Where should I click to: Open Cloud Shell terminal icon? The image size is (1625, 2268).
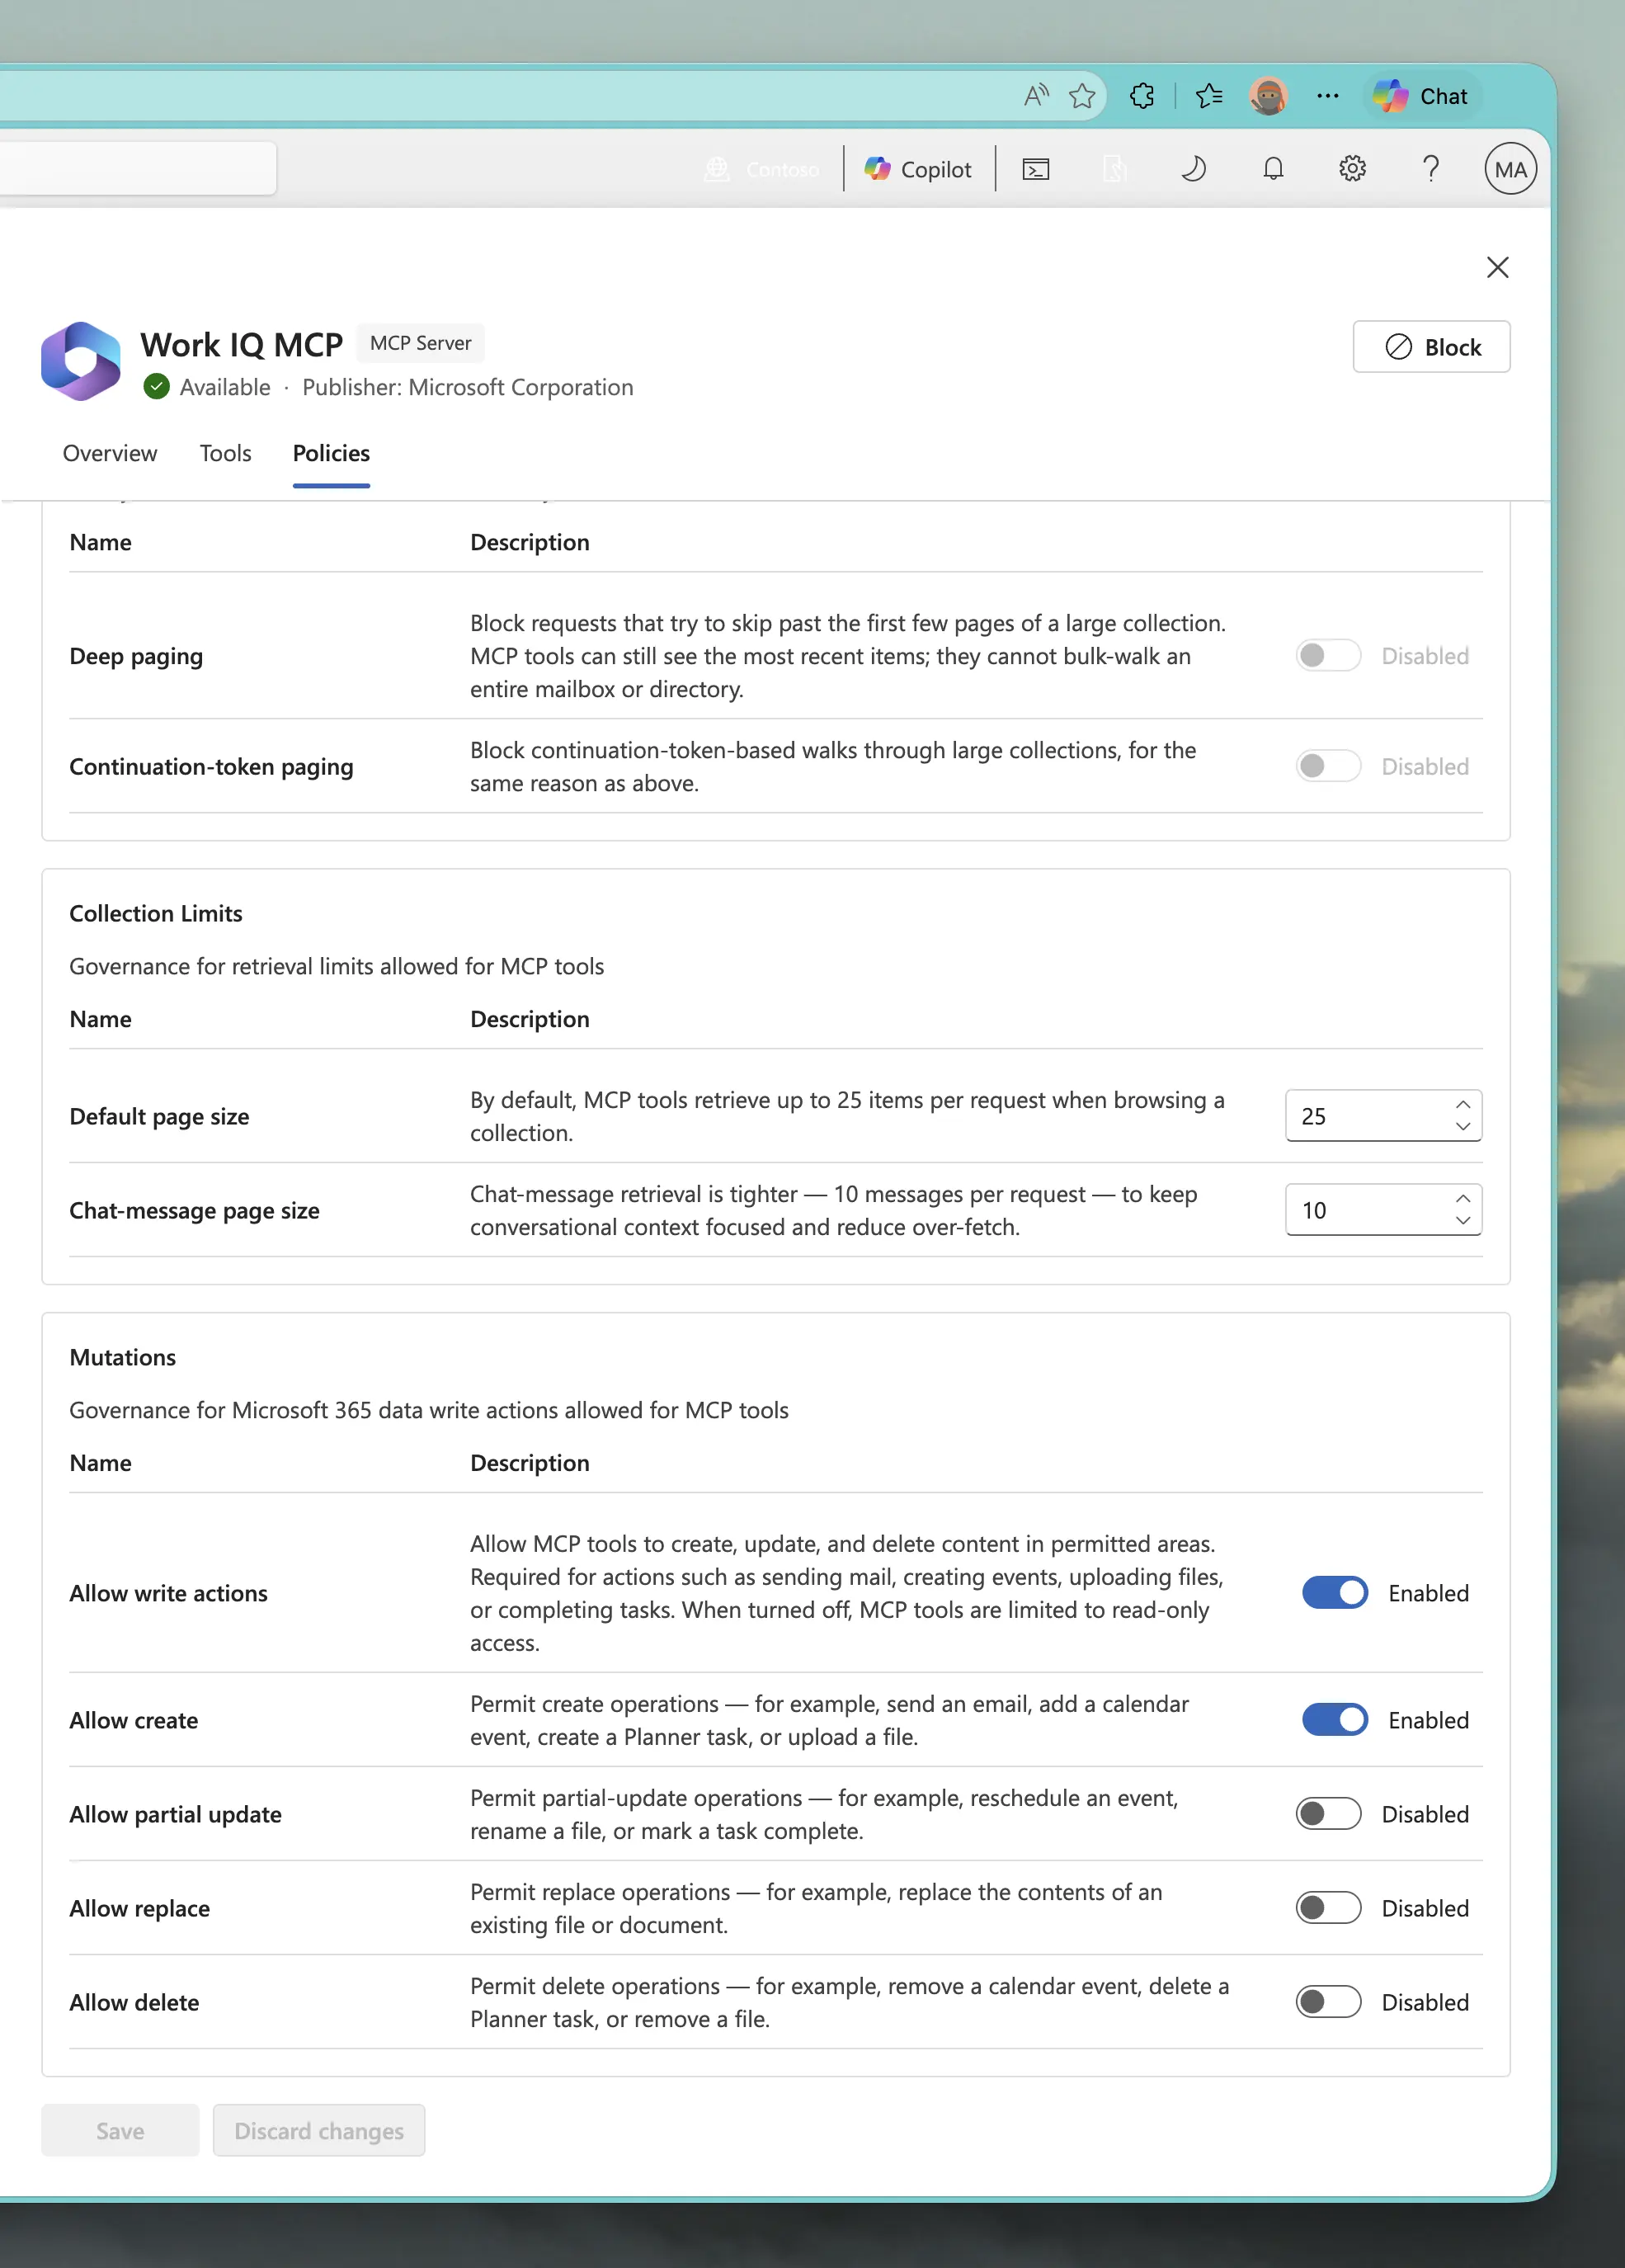click(1036, 169)
